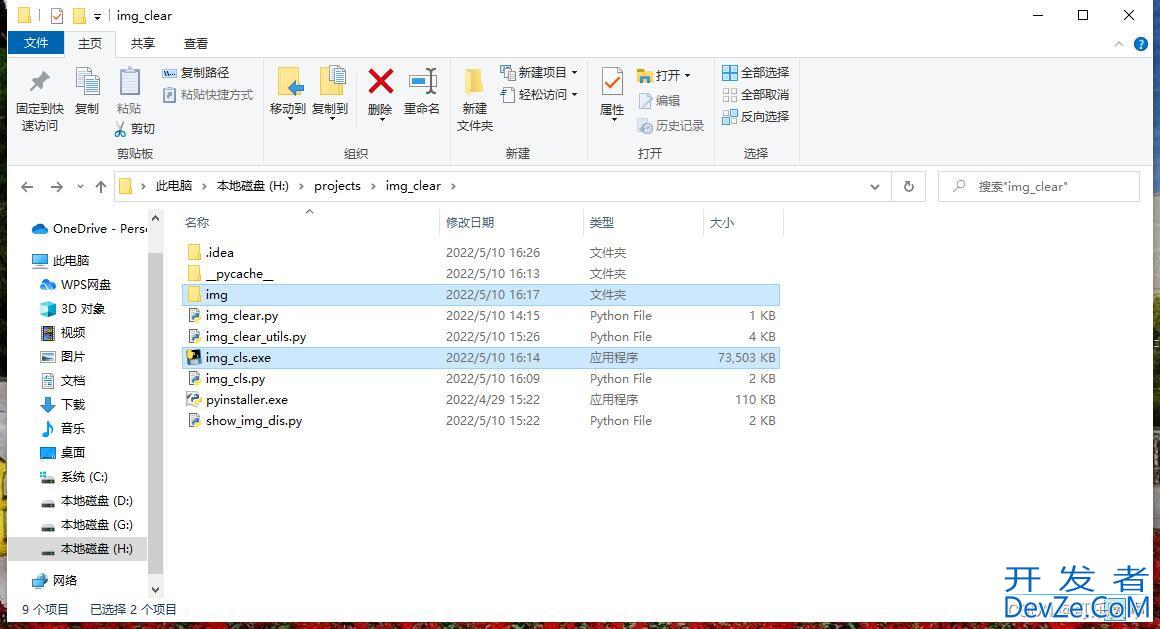Image resolution: width=1160 pixels, height=629 pixels.
Task: Click Select none (全部取消)
Action: click(755, 95)
